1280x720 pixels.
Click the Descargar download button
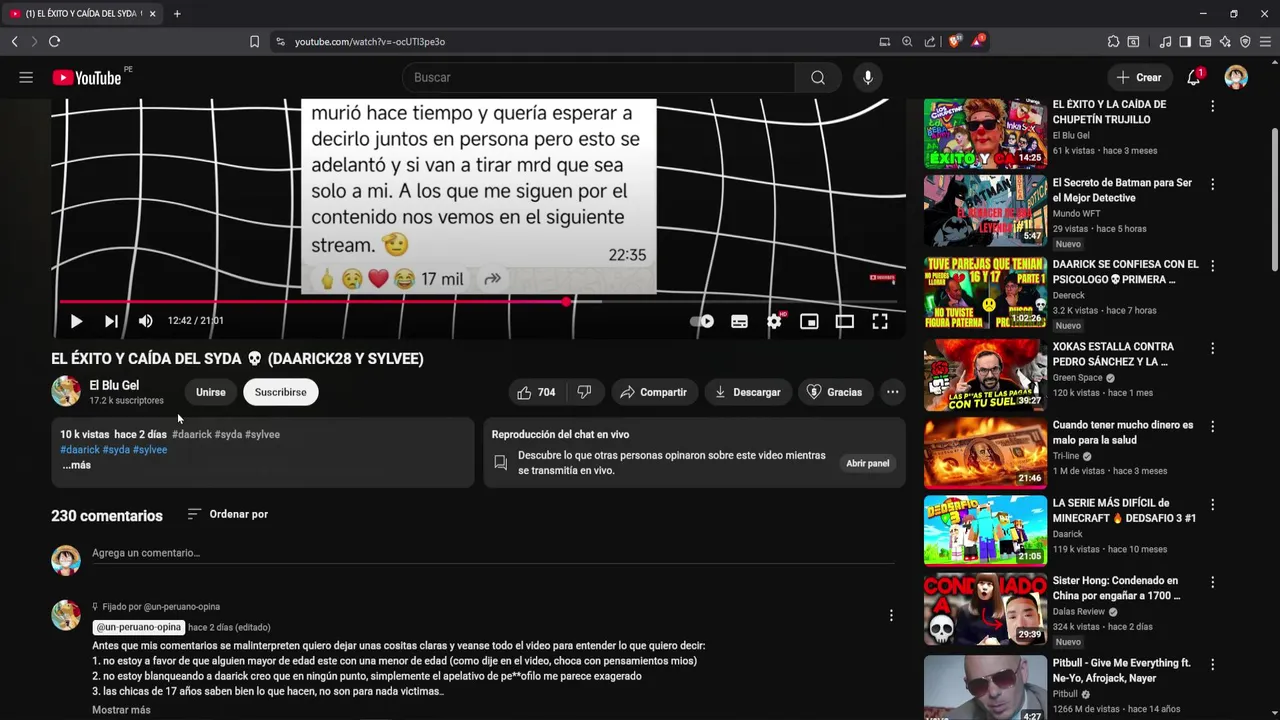pyautogui.click(x=747, y=392)
